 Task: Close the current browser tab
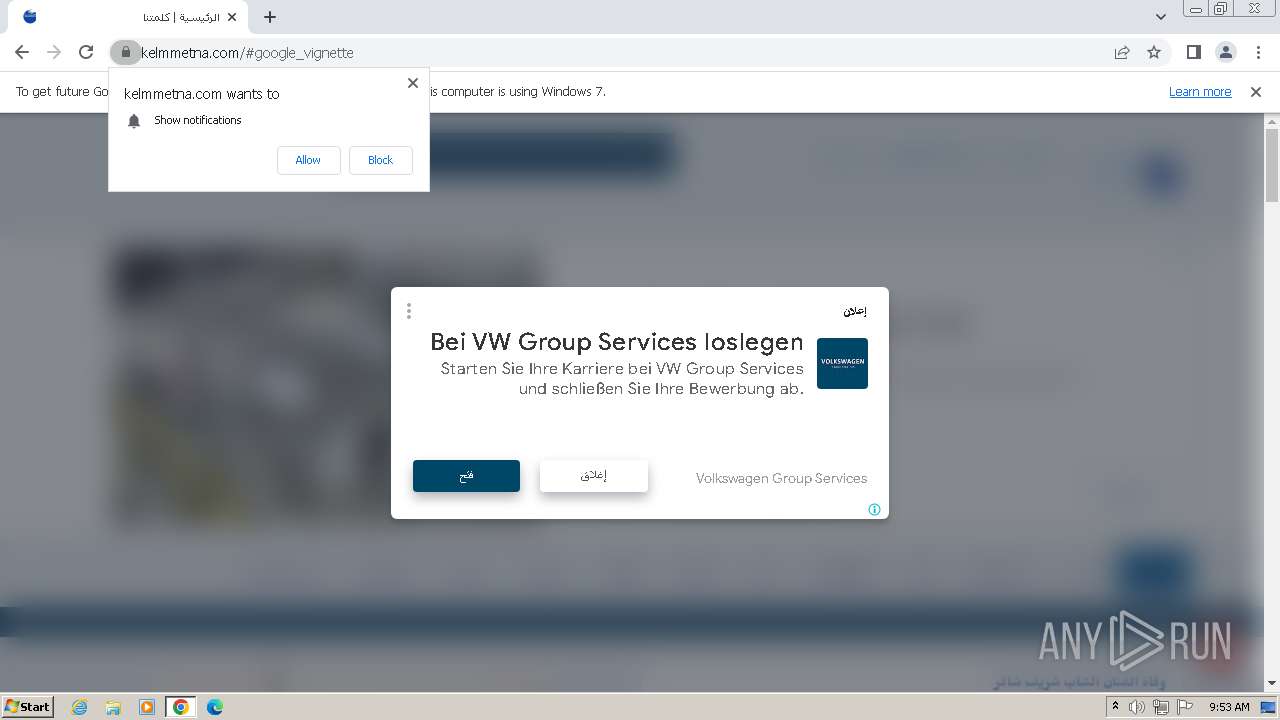coord(232,17)
